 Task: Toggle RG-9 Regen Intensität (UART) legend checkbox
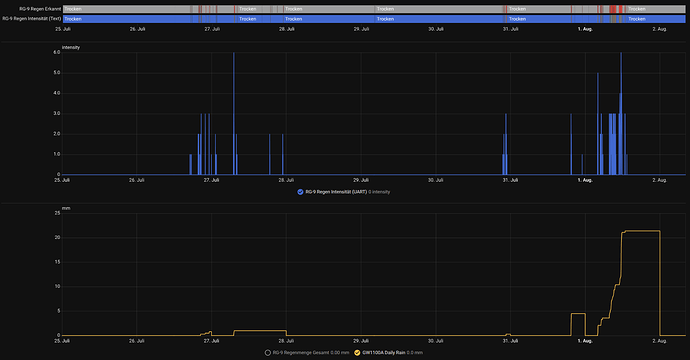[300, 192]
